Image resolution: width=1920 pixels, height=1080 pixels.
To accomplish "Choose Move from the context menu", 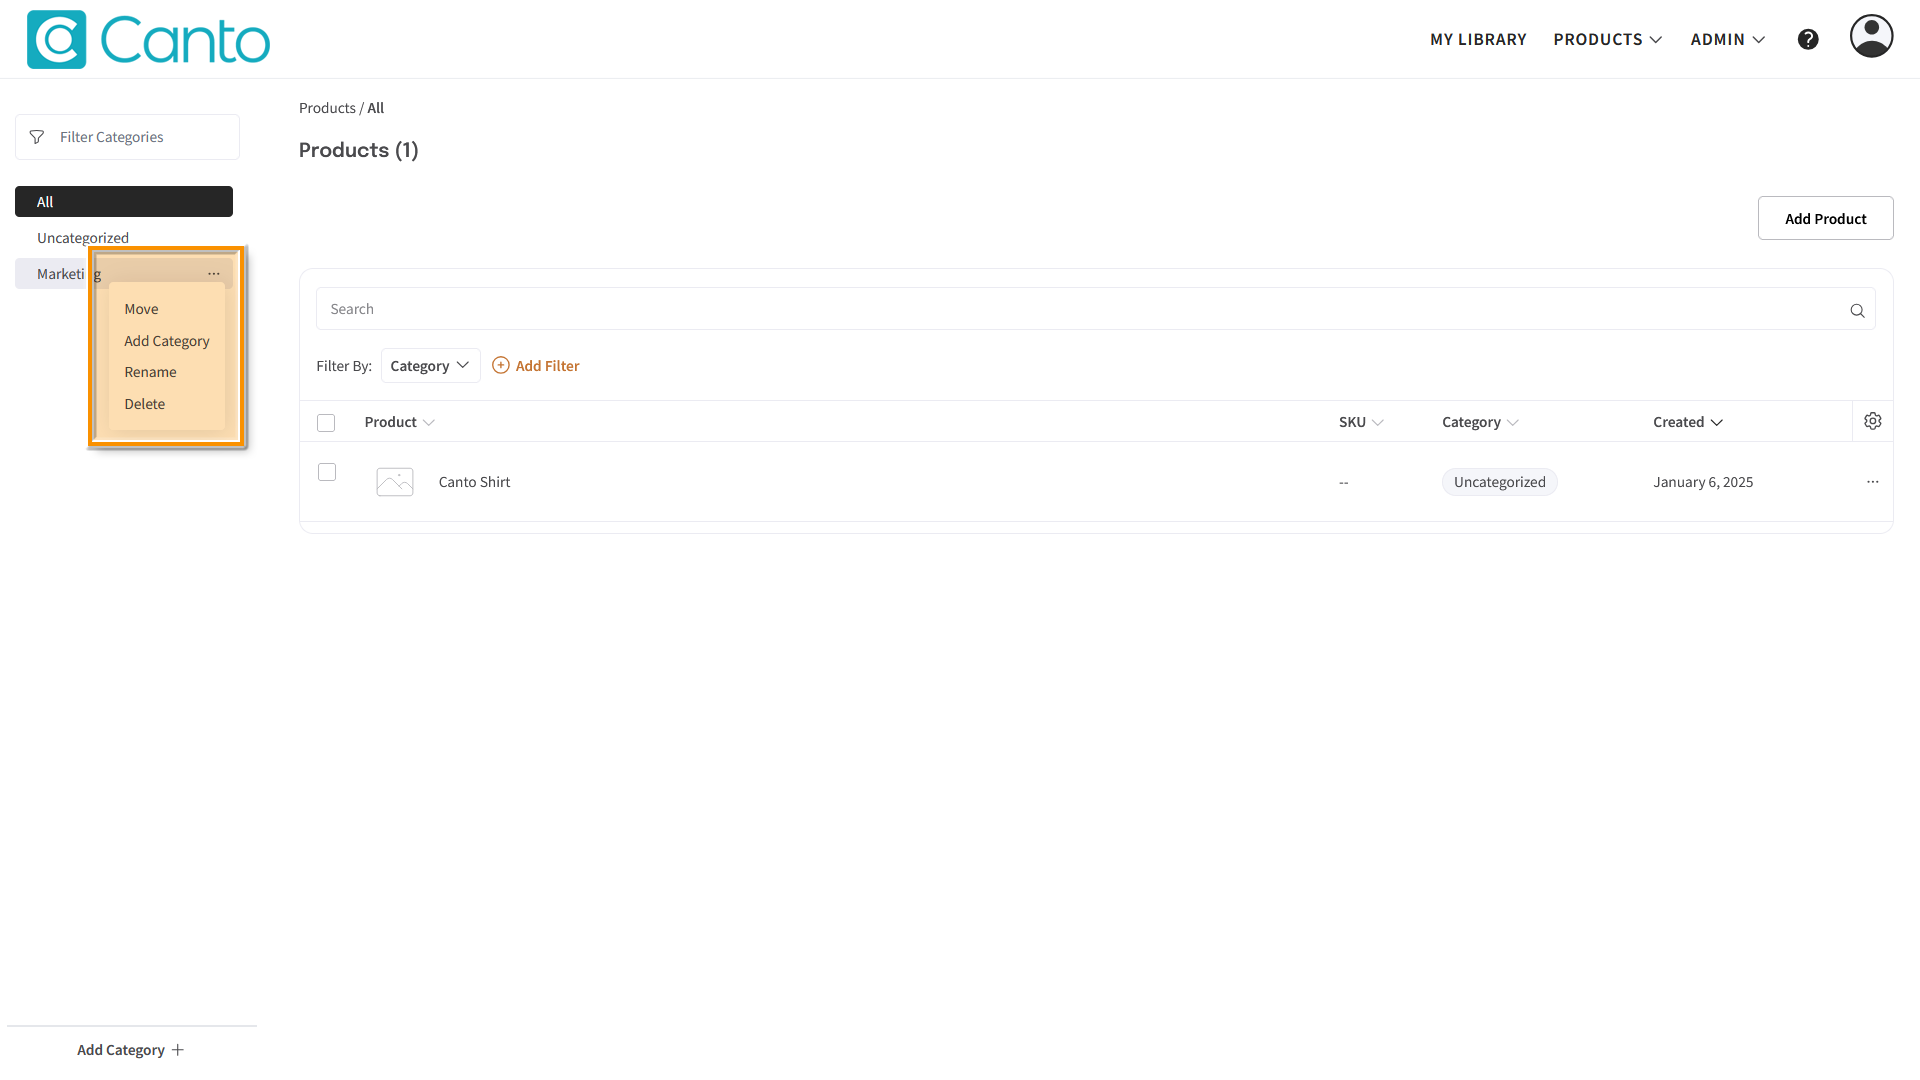I will [141, 309].
